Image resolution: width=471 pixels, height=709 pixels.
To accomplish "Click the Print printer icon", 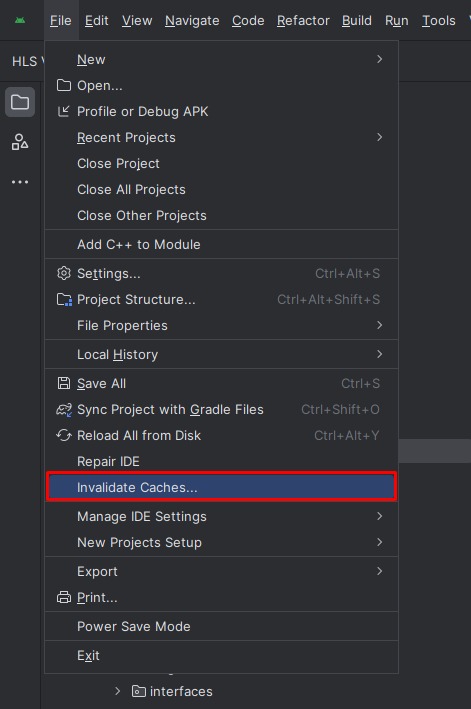I will point(64,597).
